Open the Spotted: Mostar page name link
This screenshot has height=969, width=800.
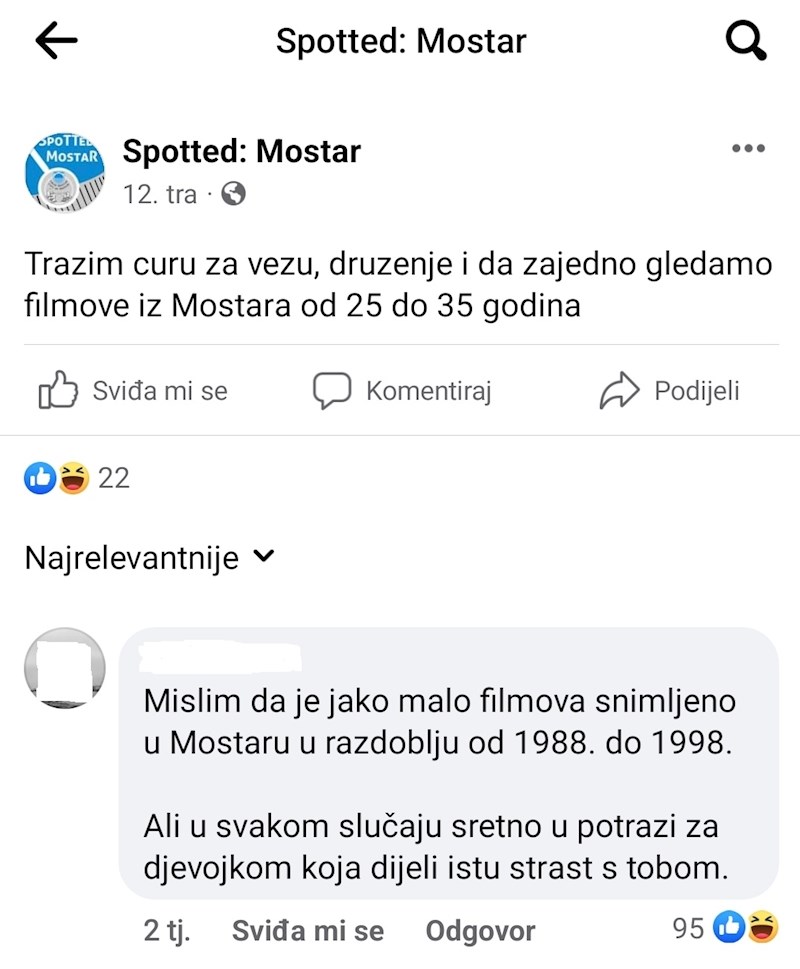click(241, 151)
